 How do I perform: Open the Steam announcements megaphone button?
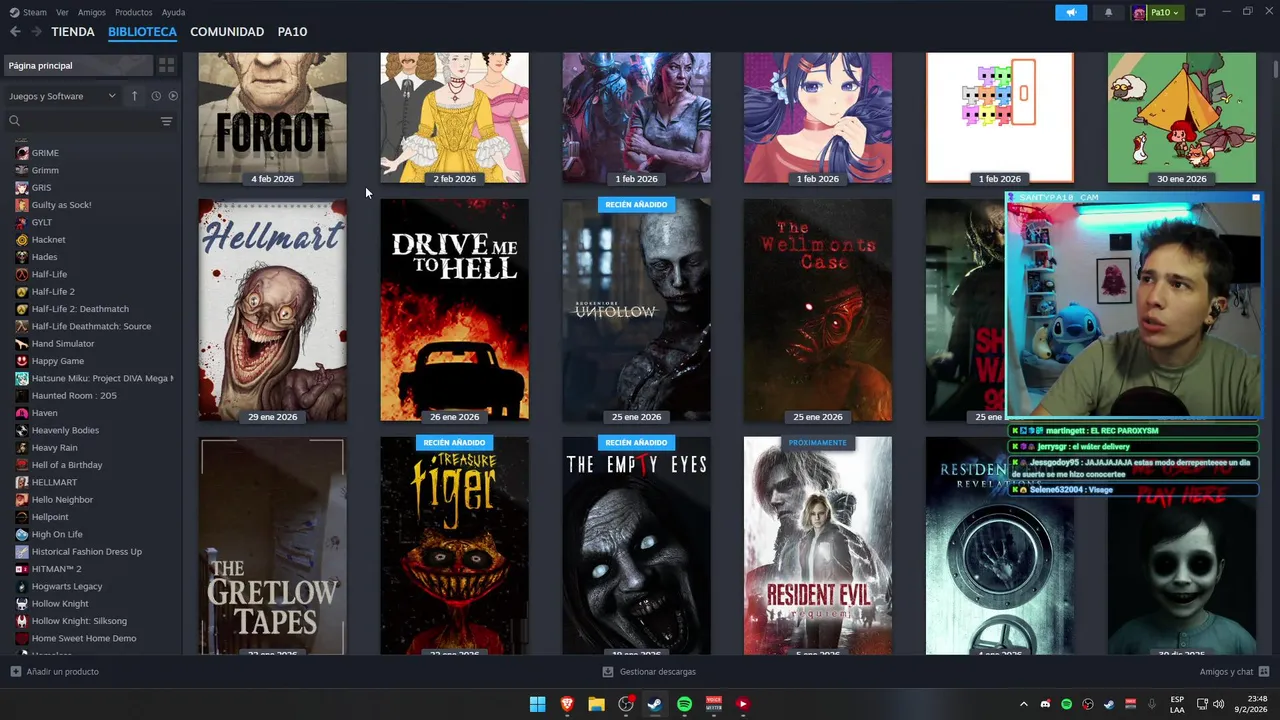click(1071, 12)
